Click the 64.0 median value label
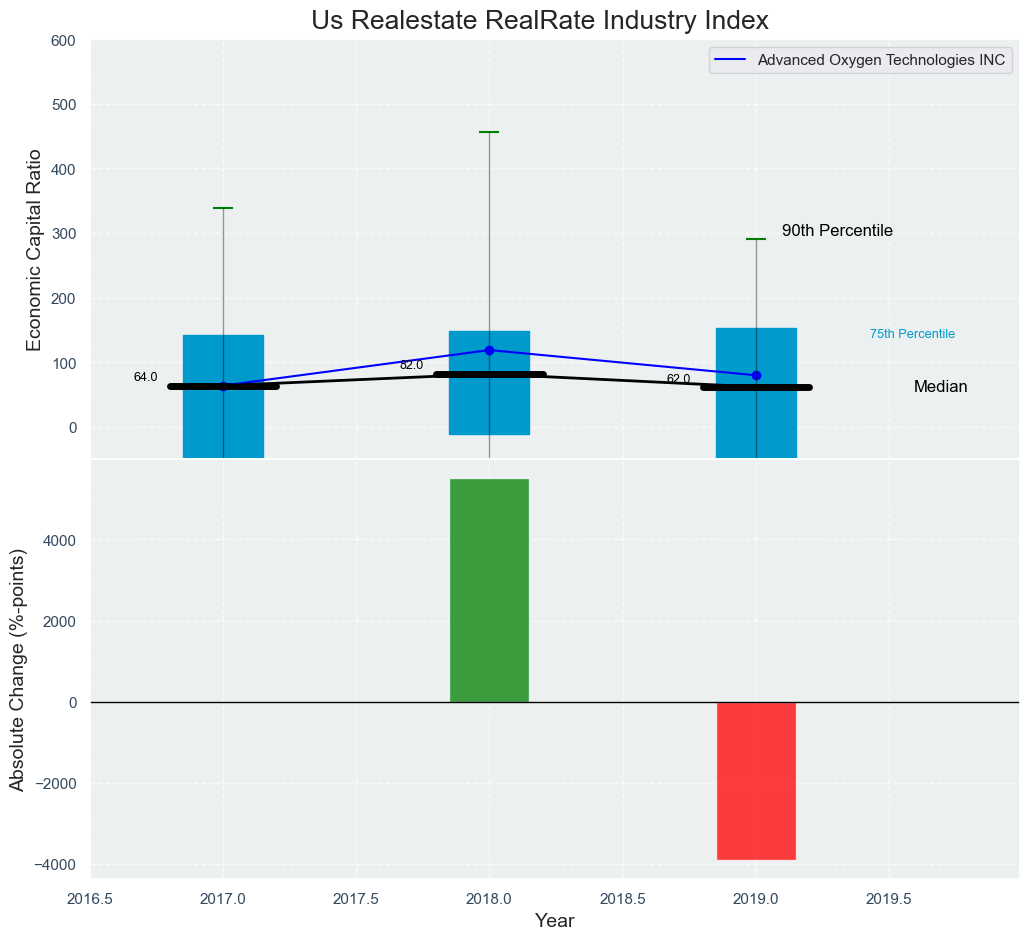The image size is (1029, 940). 145,377
